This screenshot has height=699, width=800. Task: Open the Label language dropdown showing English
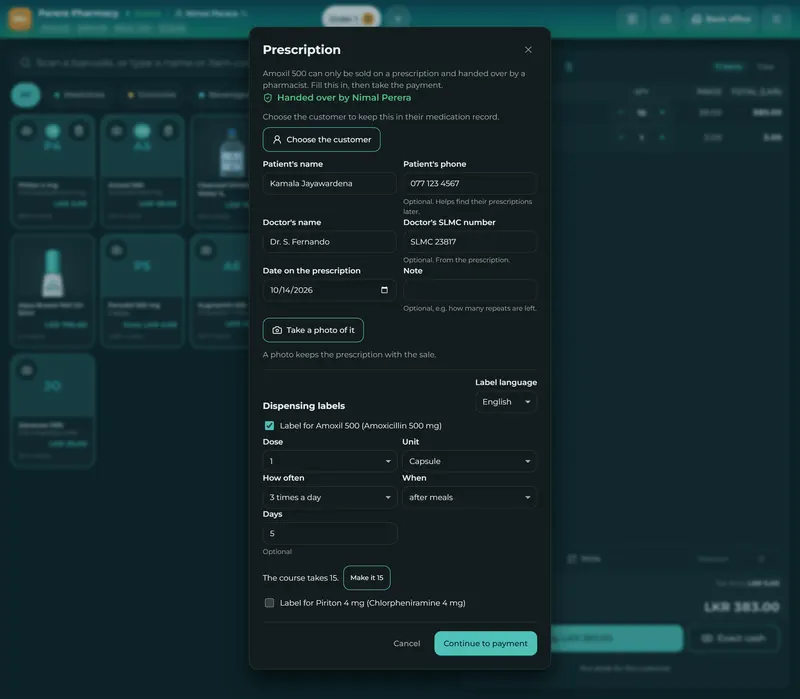pyautogui.click(x=506, y=402)
